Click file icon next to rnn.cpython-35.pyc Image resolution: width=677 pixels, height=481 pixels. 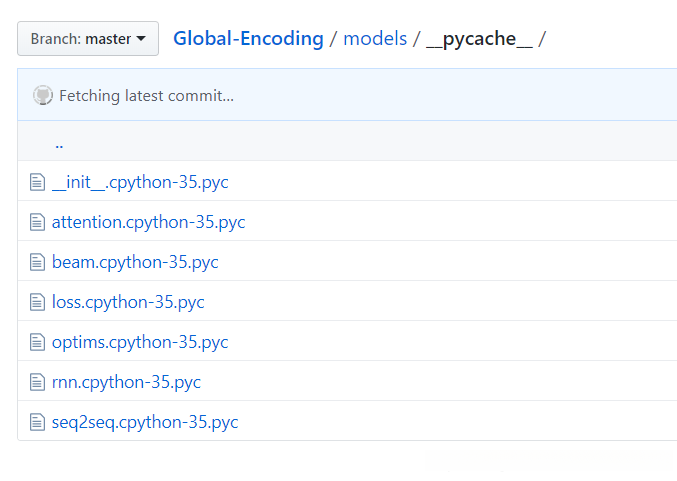(x=38, y=382)
